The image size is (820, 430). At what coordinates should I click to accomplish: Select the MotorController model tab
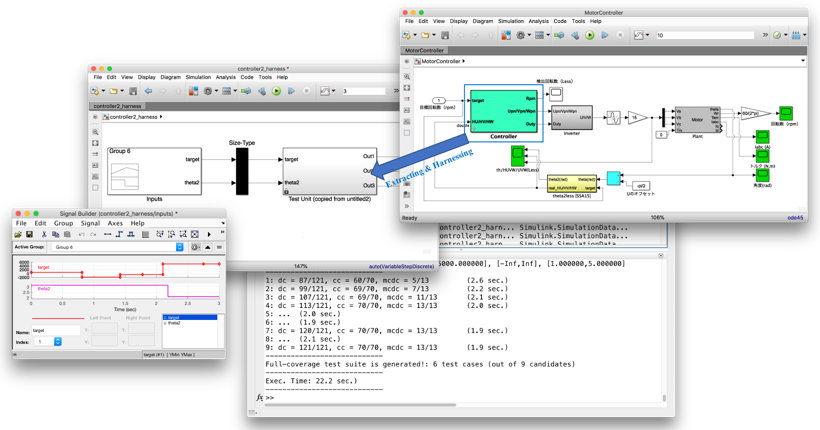point(425,50)
